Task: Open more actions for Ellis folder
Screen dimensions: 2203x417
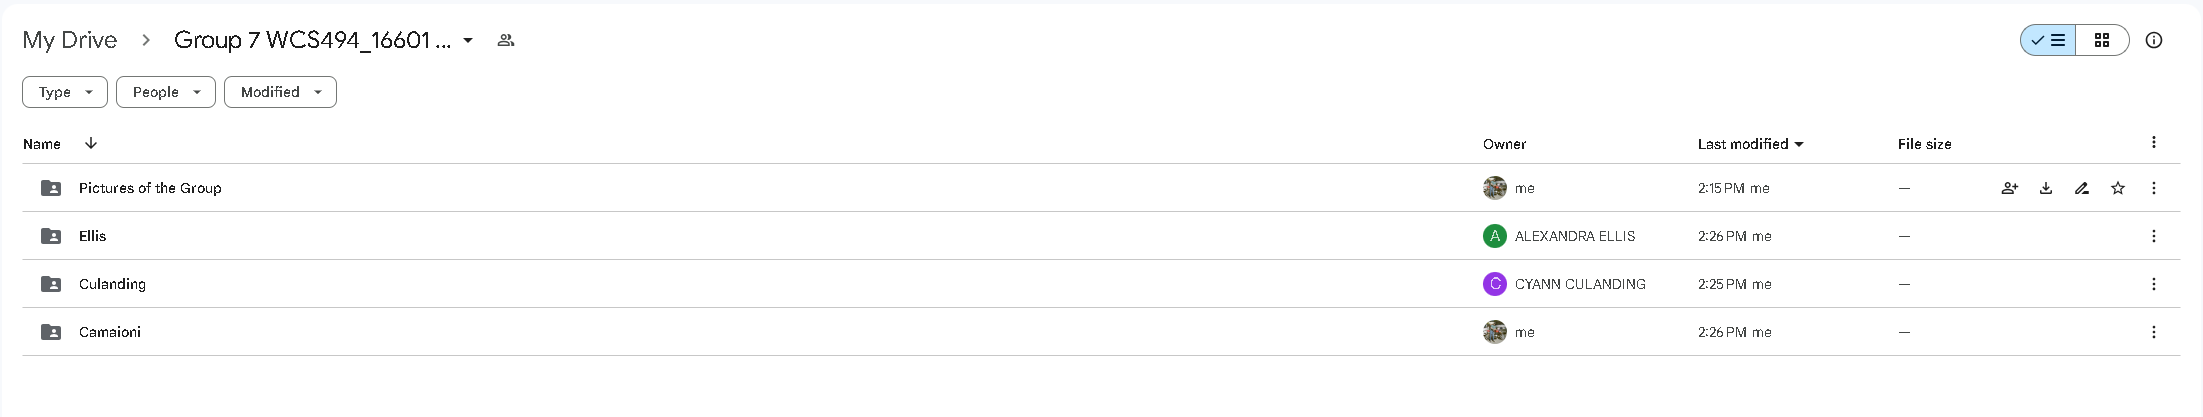Action: point(2154,236)
